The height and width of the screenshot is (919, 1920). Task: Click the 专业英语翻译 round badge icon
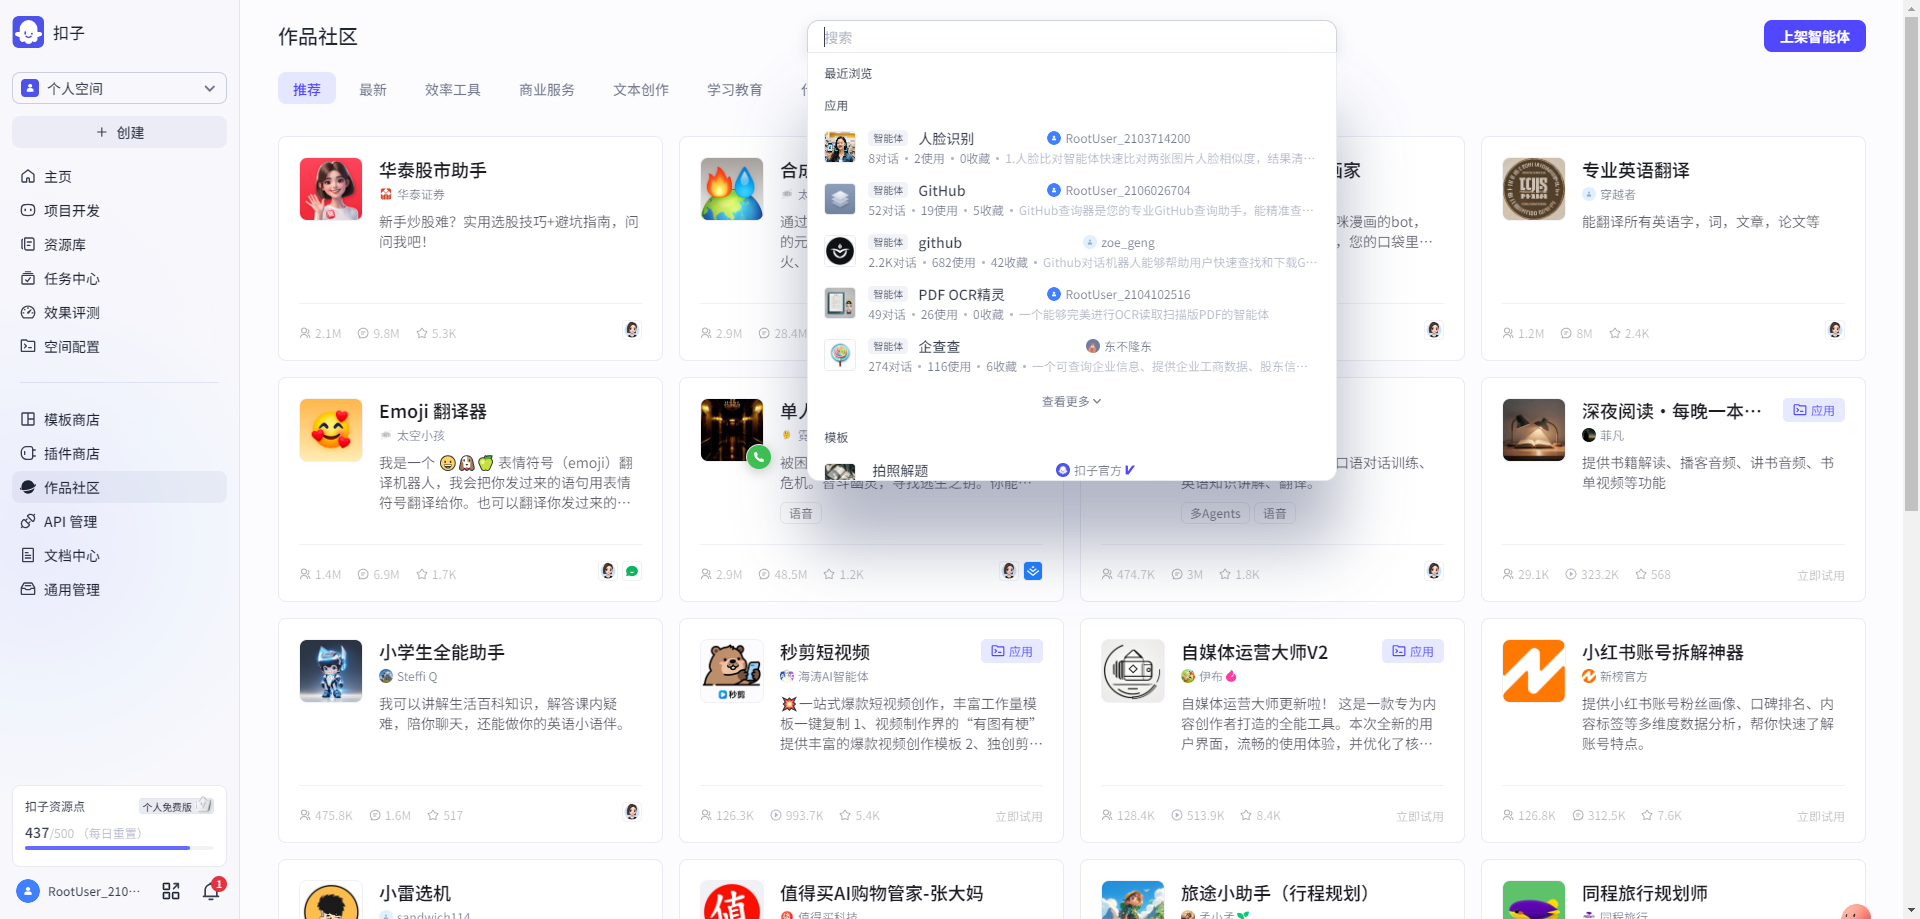point(1534,189)
